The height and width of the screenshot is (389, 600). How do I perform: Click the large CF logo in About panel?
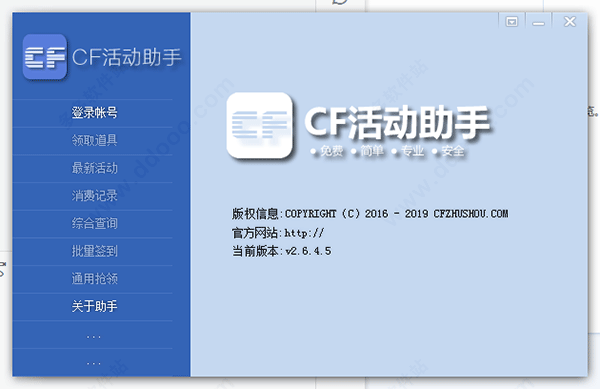pyautogui.click(x=259, y=125)
